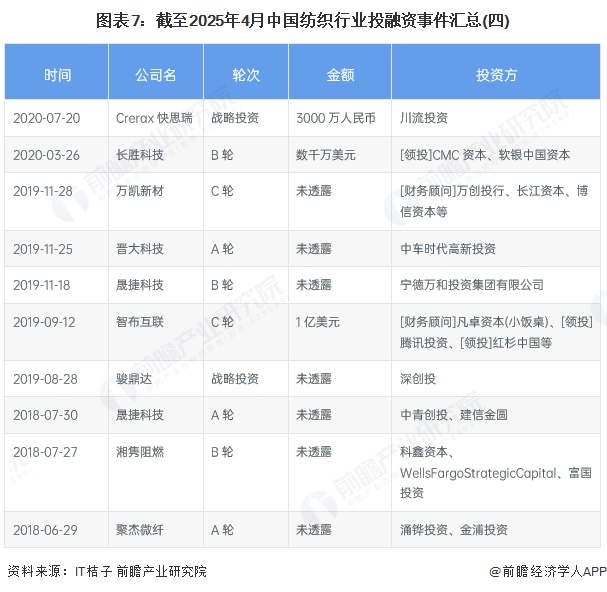
Task: Click the @前瞻经济学人APP credit
Action: (548, 571)
